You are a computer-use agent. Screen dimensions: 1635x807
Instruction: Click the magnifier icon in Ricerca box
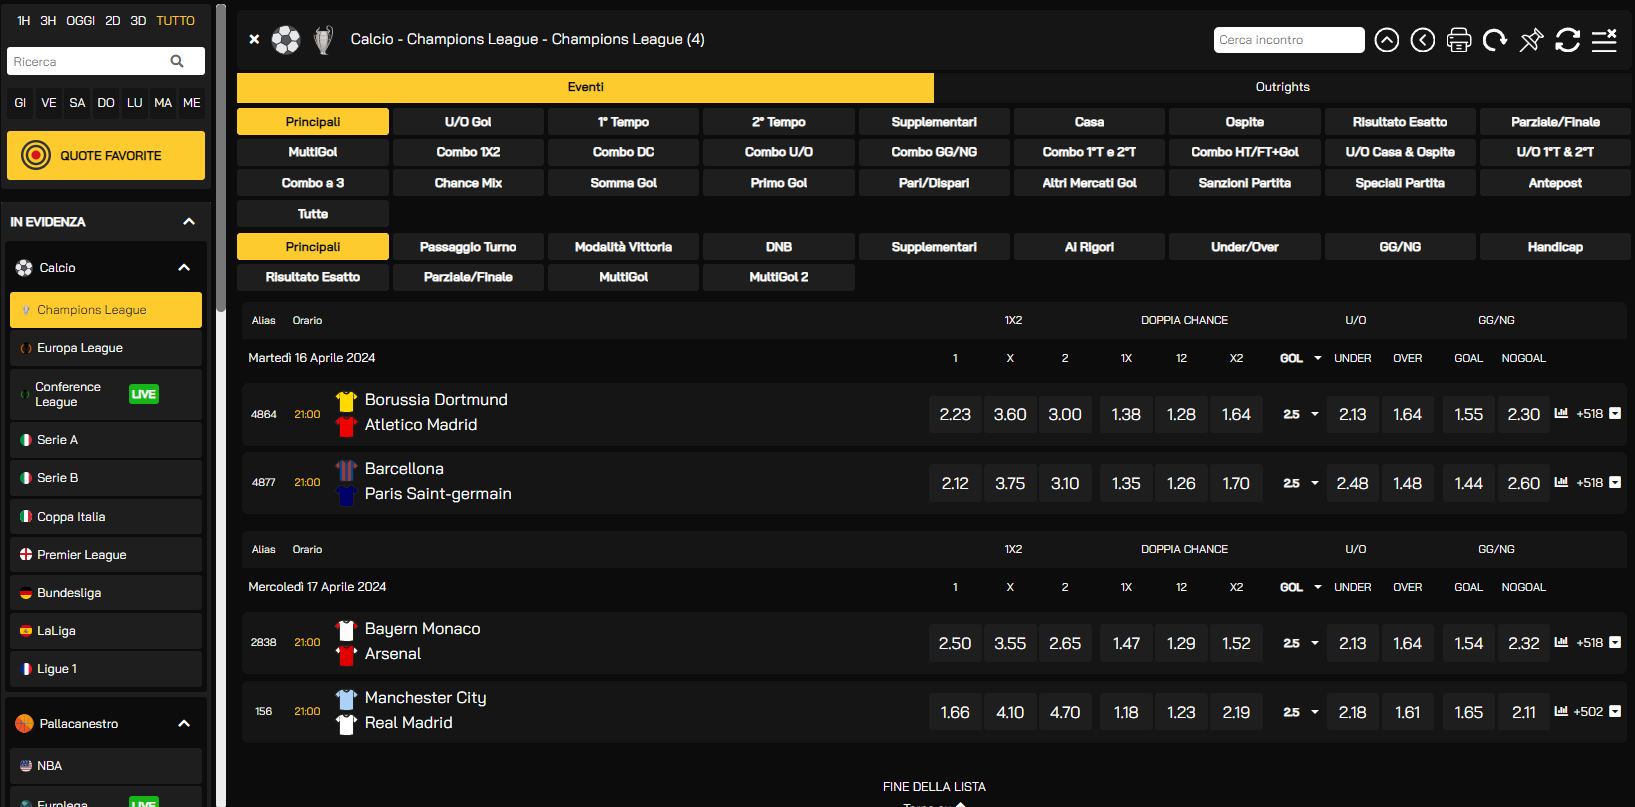(177, 61)
